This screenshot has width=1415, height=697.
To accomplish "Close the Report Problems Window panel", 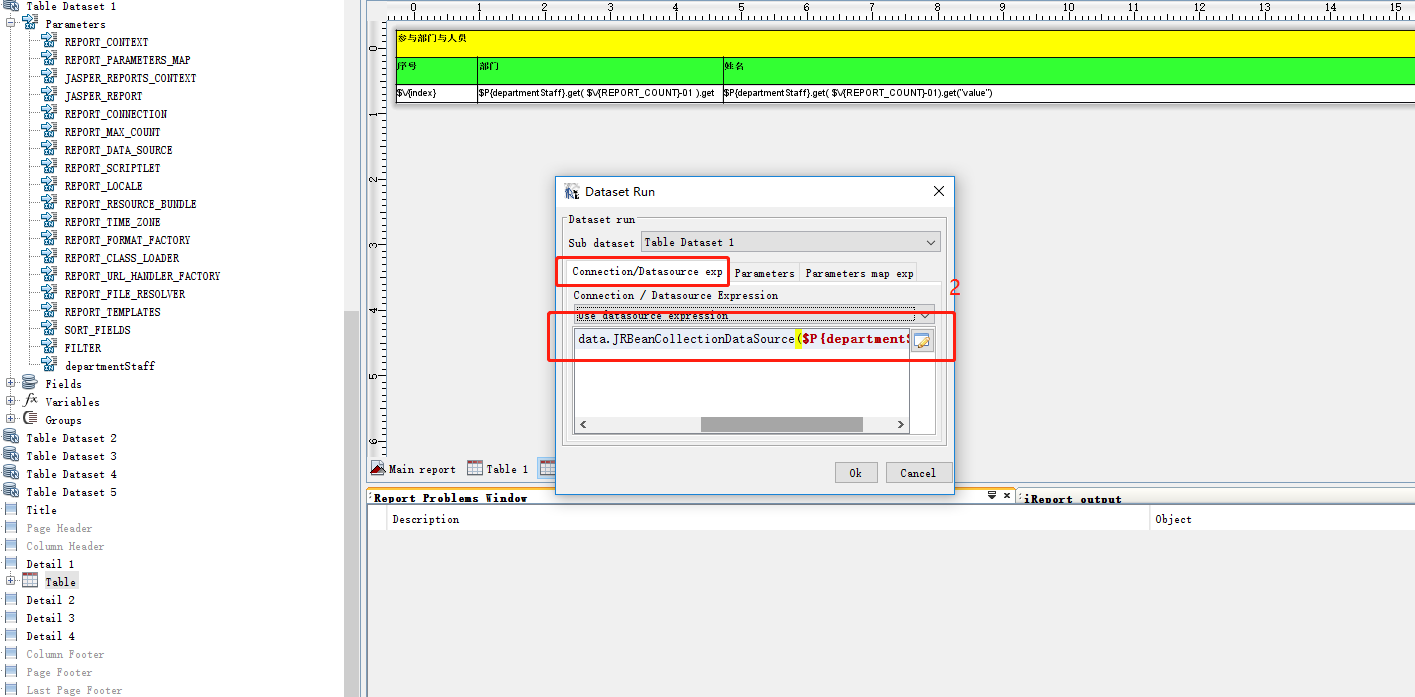I will click(1007, 496).
